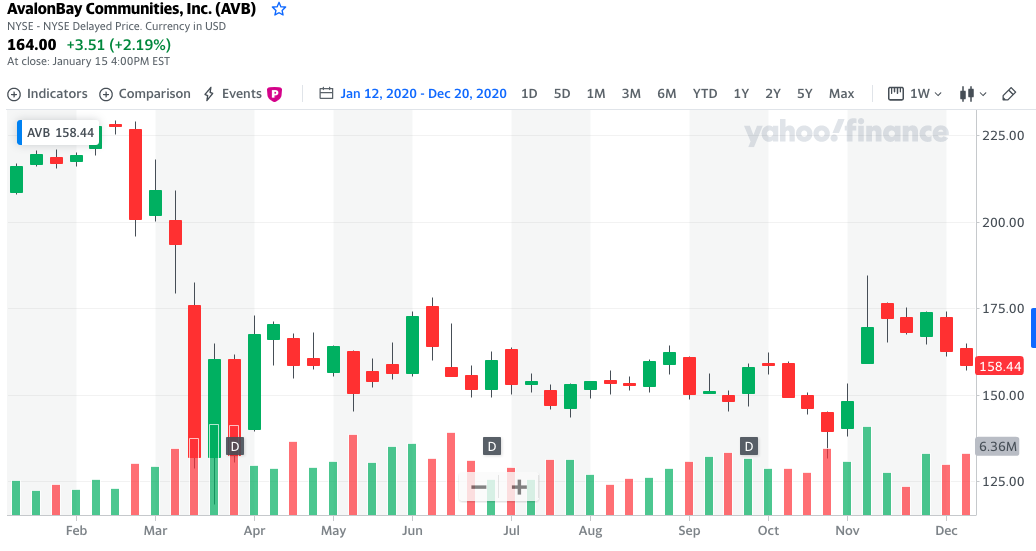Click the 150.00 price axis label

(1003, 395)
